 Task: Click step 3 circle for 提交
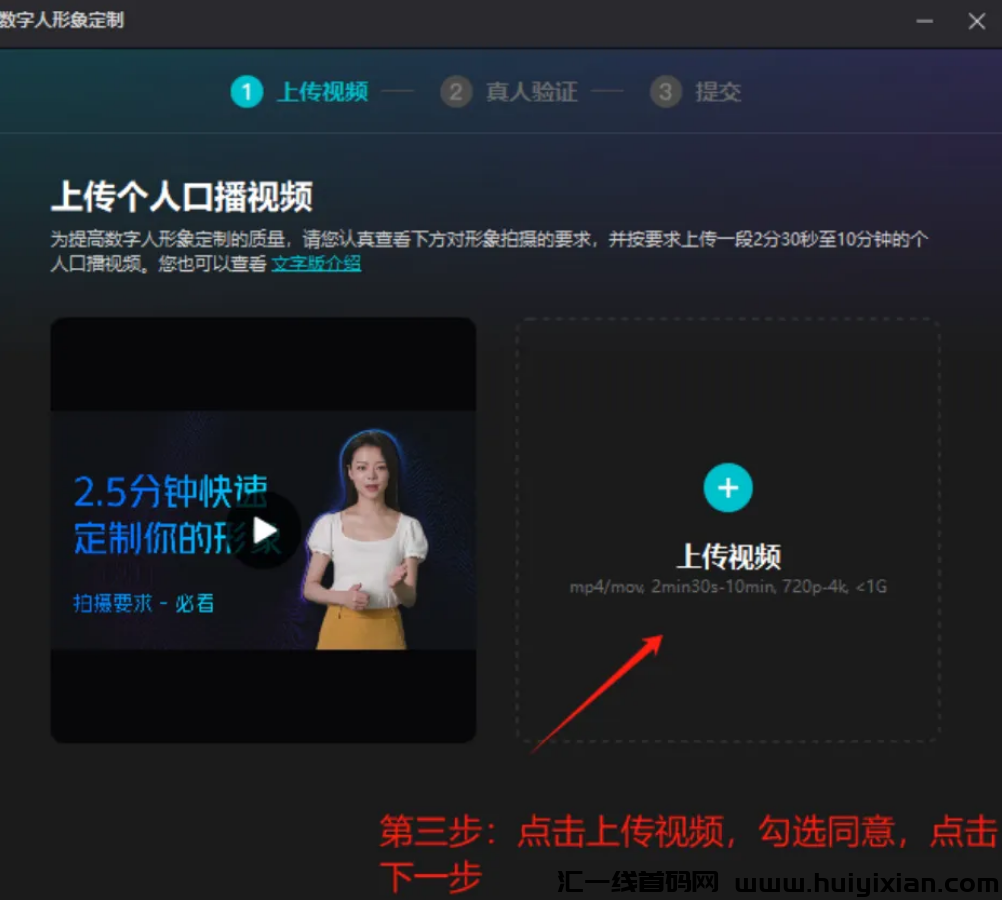coord(665,92)
